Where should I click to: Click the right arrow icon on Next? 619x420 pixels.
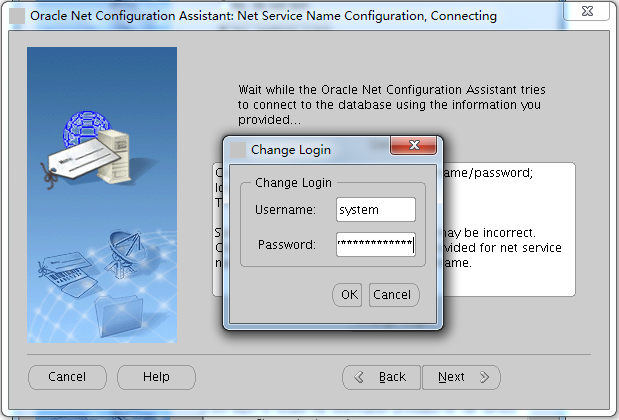click(x=484, y=377)
